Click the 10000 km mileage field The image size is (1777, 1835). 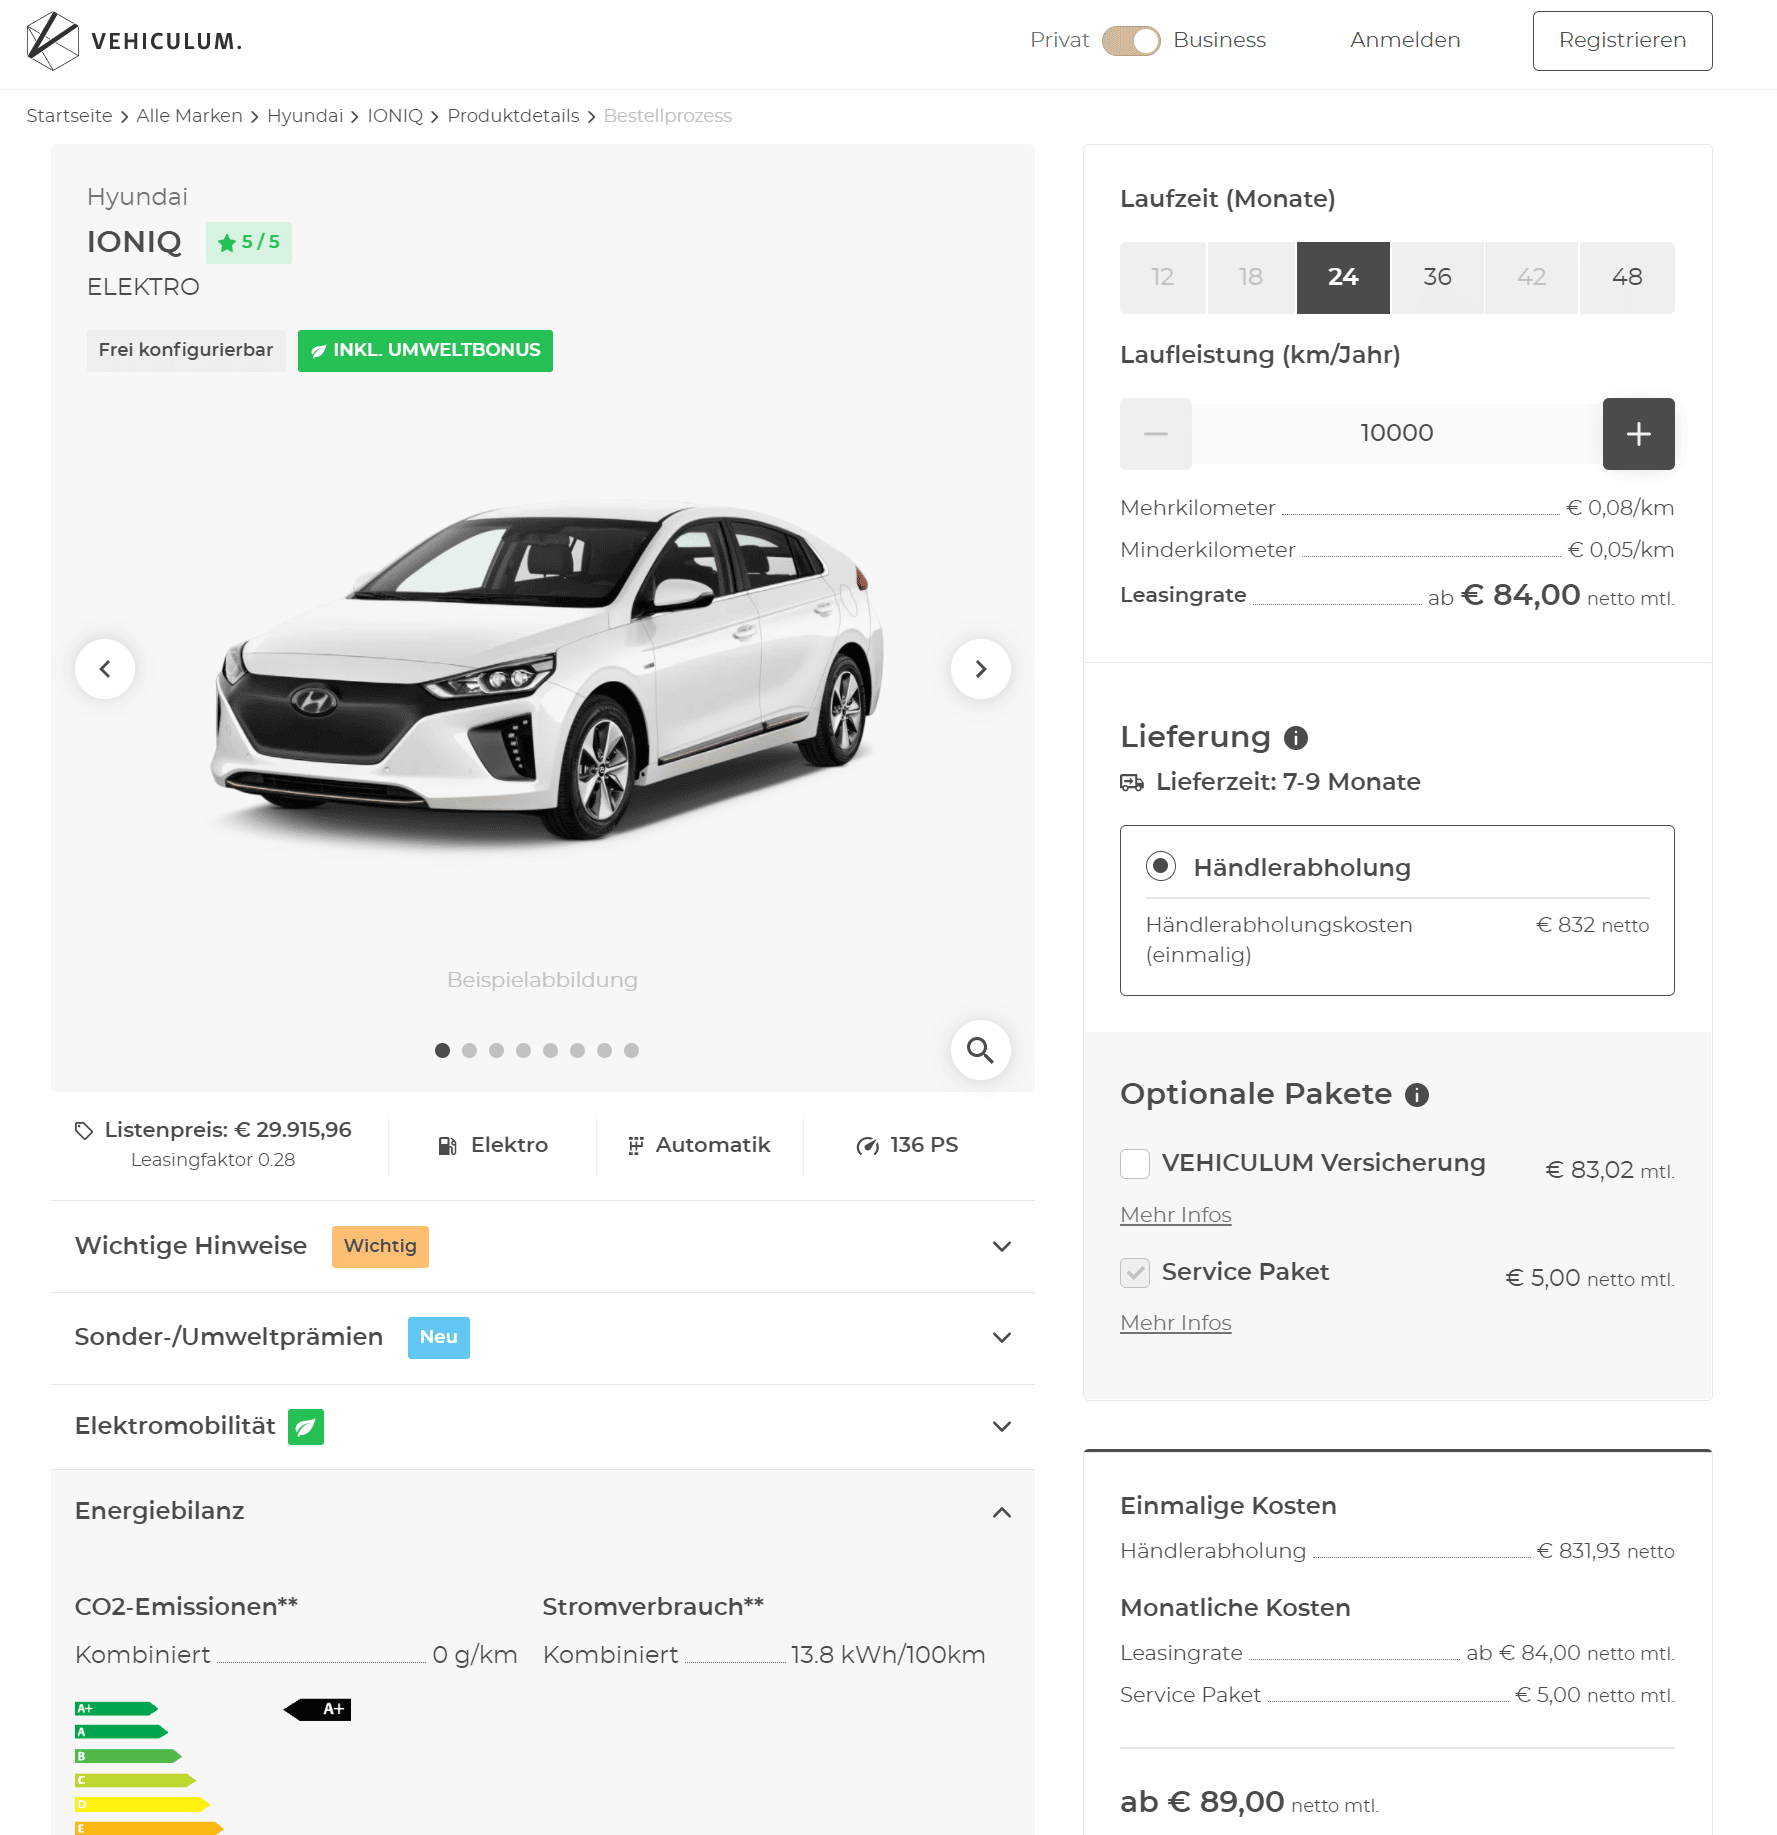click(1397, 434)
